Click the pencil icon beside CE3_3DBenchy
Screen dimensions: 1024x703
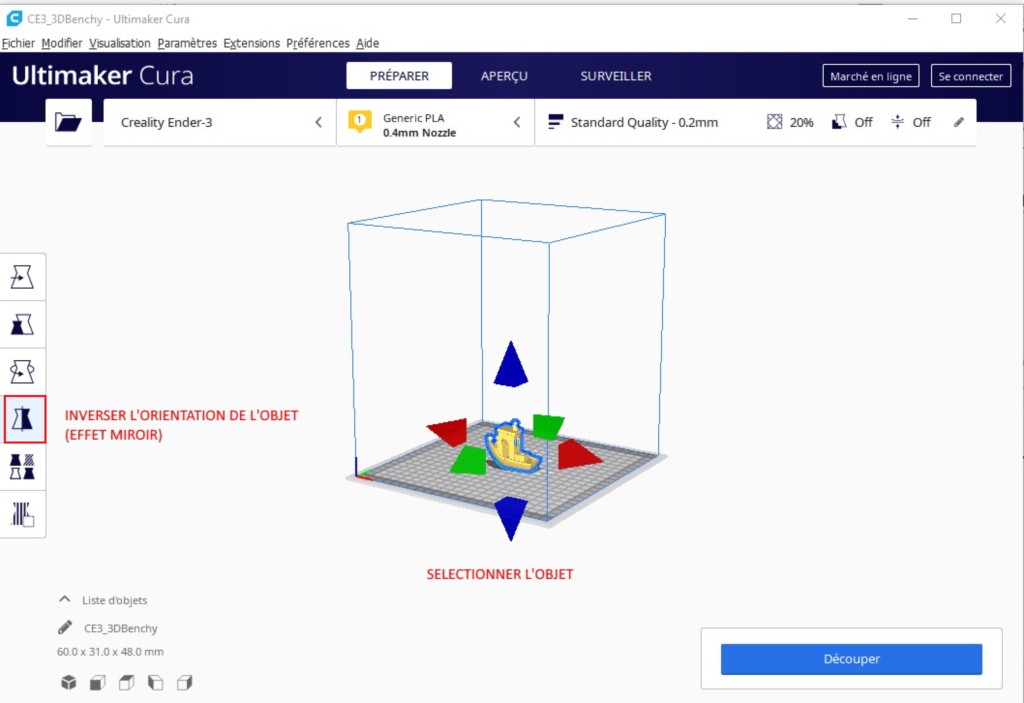point(65,628)
